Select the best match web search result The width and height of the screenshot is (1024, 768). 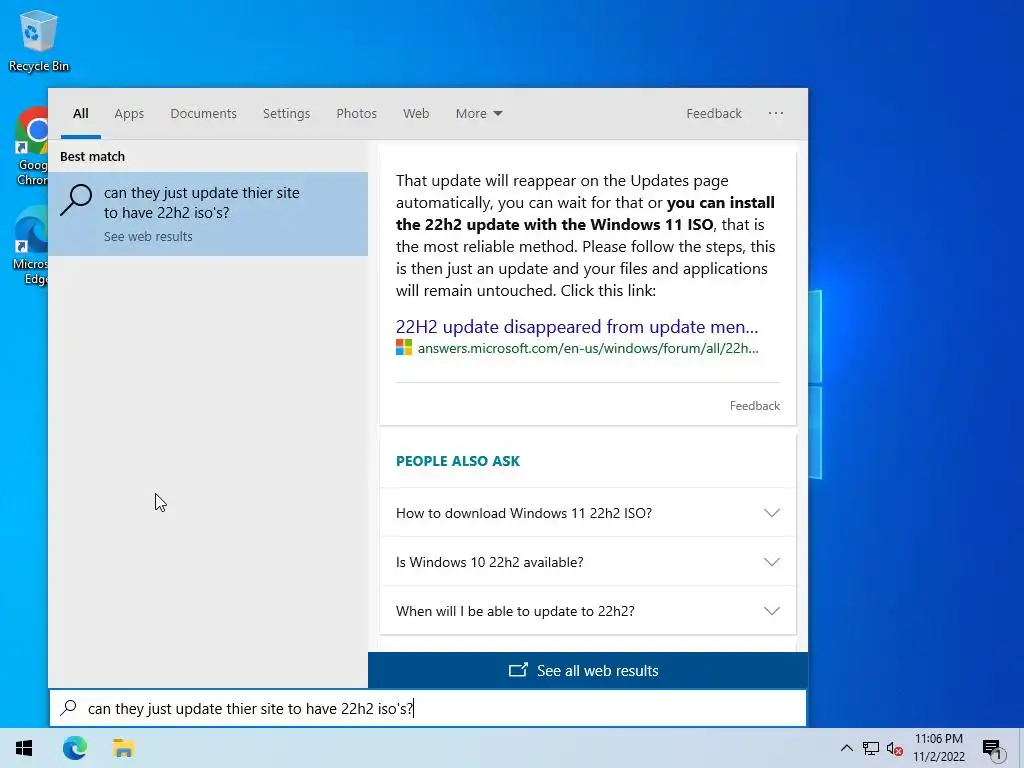(x=208, y=214)
